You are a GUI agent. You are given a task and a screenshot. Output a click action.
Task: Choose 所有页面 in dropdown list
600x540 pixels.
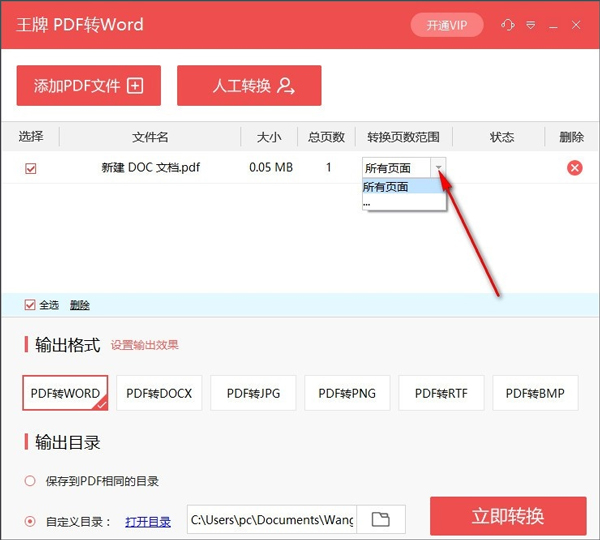click(404, 187)
